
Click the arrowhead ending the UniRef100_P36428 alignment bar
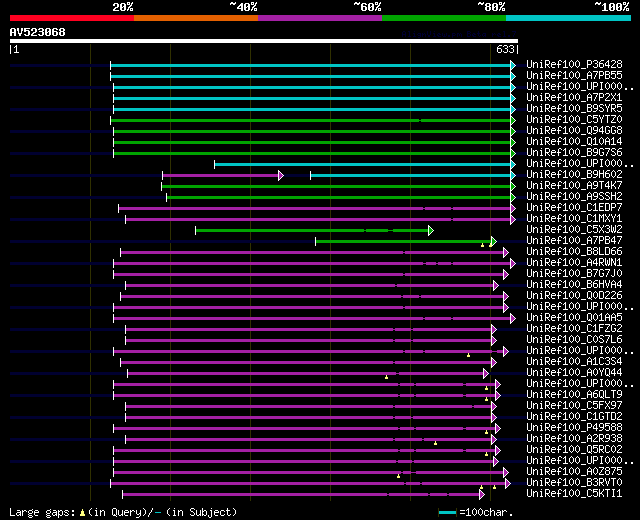(x=513, y=65)
